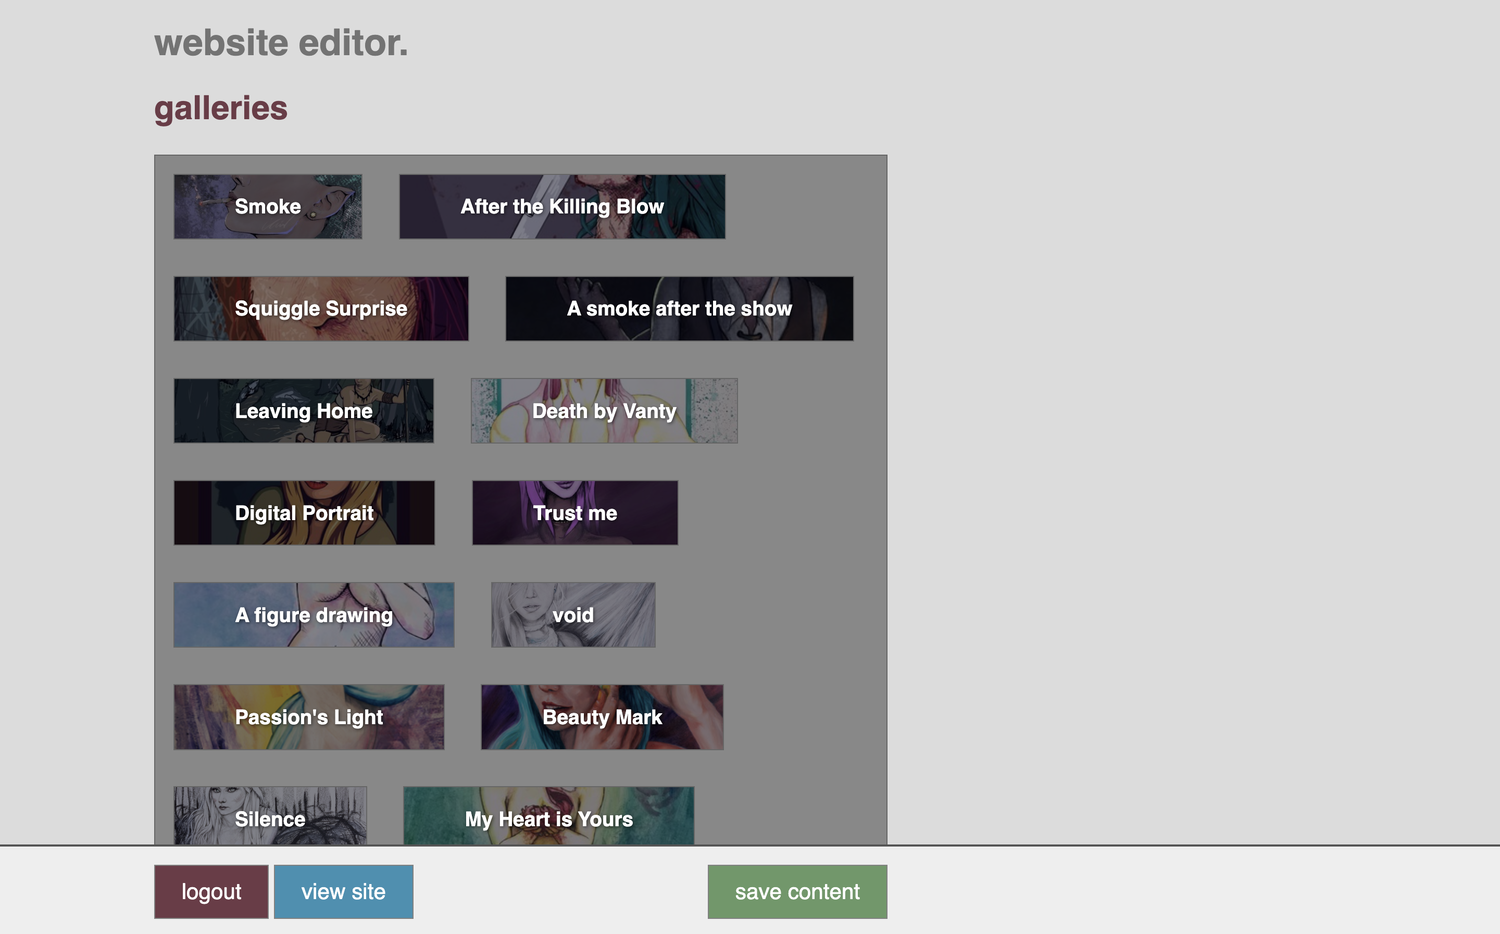Save content using the green button
1500x934 pixels.
coord(797,891)
